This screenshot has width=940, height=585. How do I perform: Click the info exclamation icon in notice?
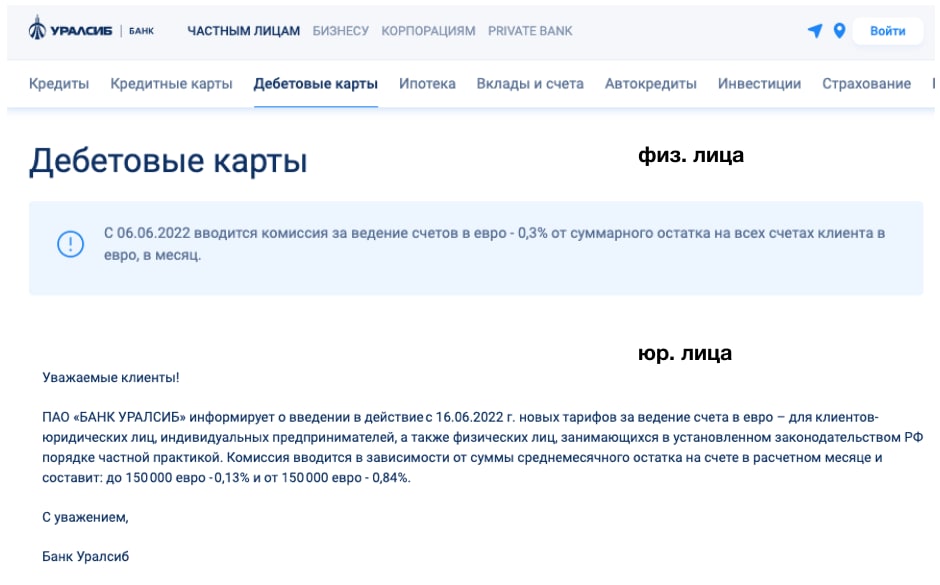click(x=70, y=244)
